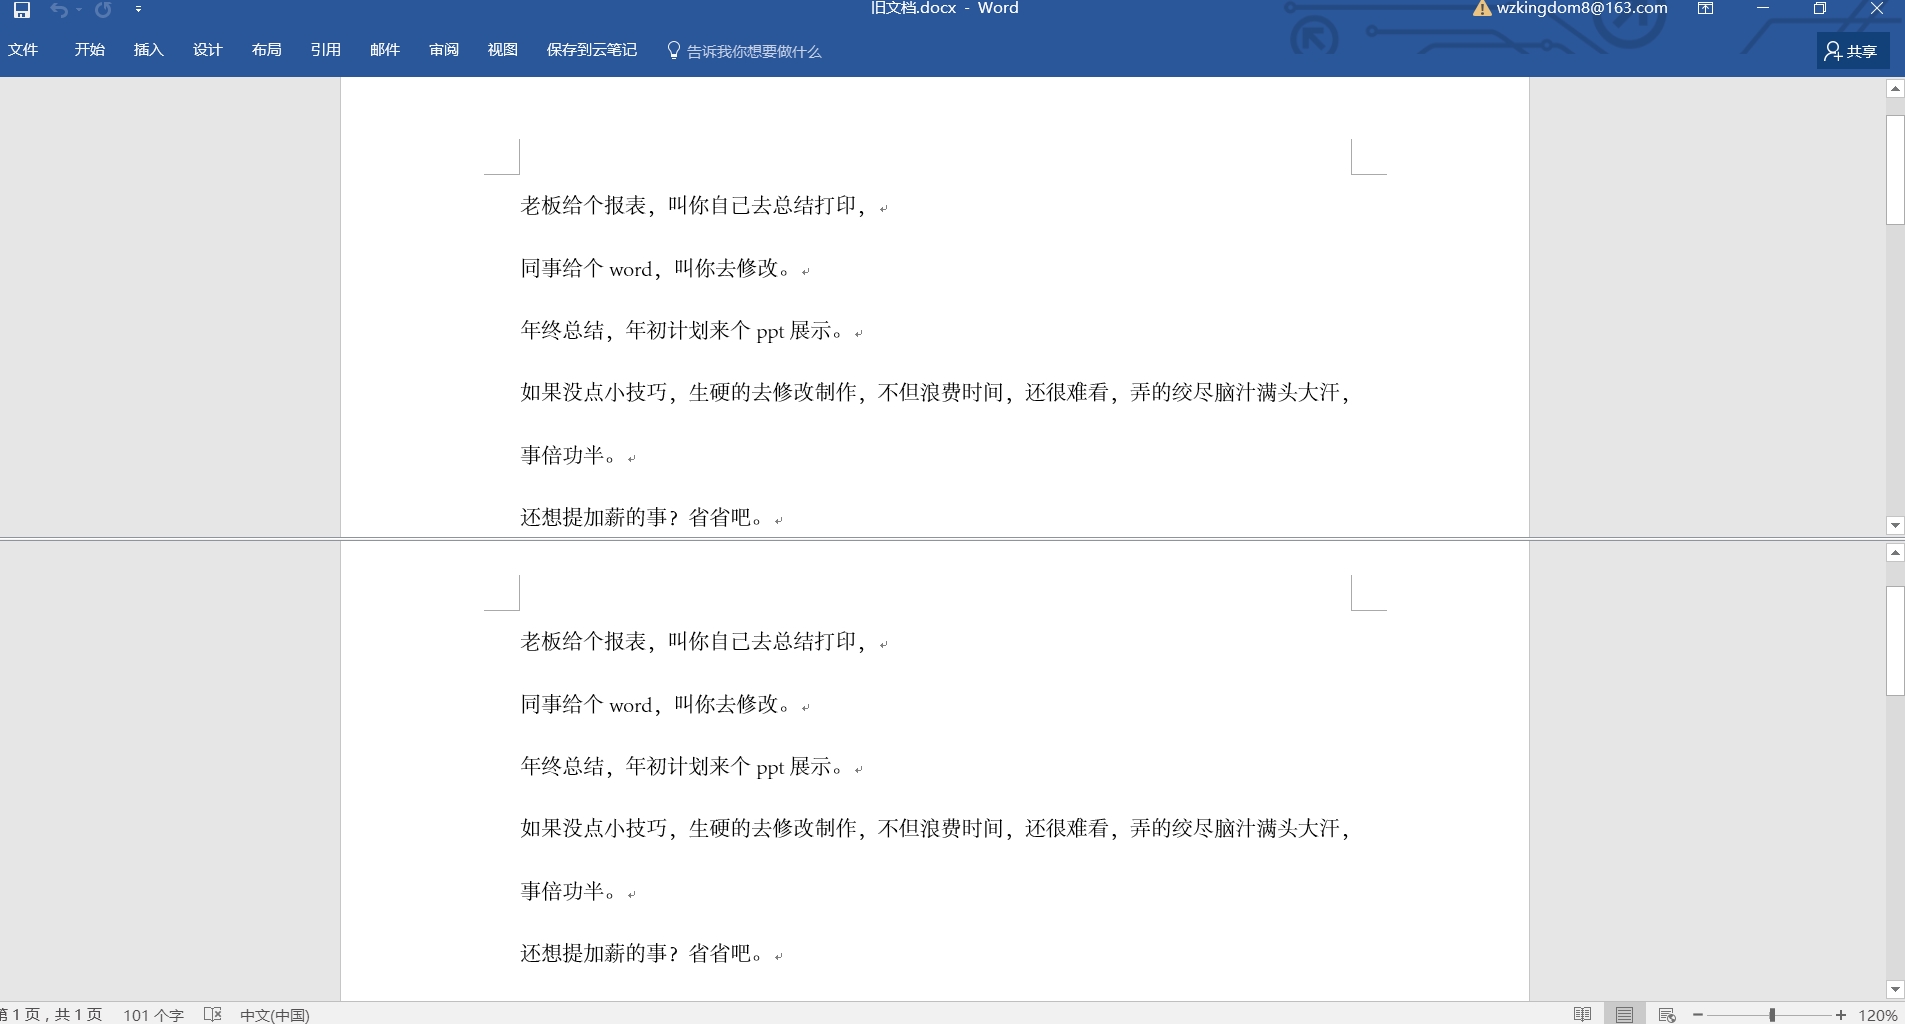Save the document using the Save icon
The height and width of the screenshot is (1024, 1905).
20,10
